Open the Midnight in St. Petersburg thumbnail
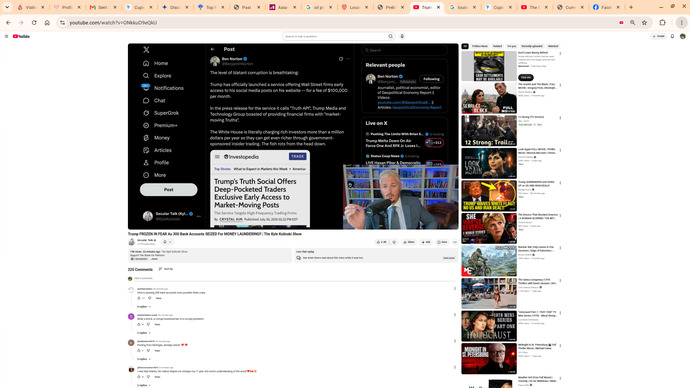This screenshot has width=690, height=388. tap(489, 359)
